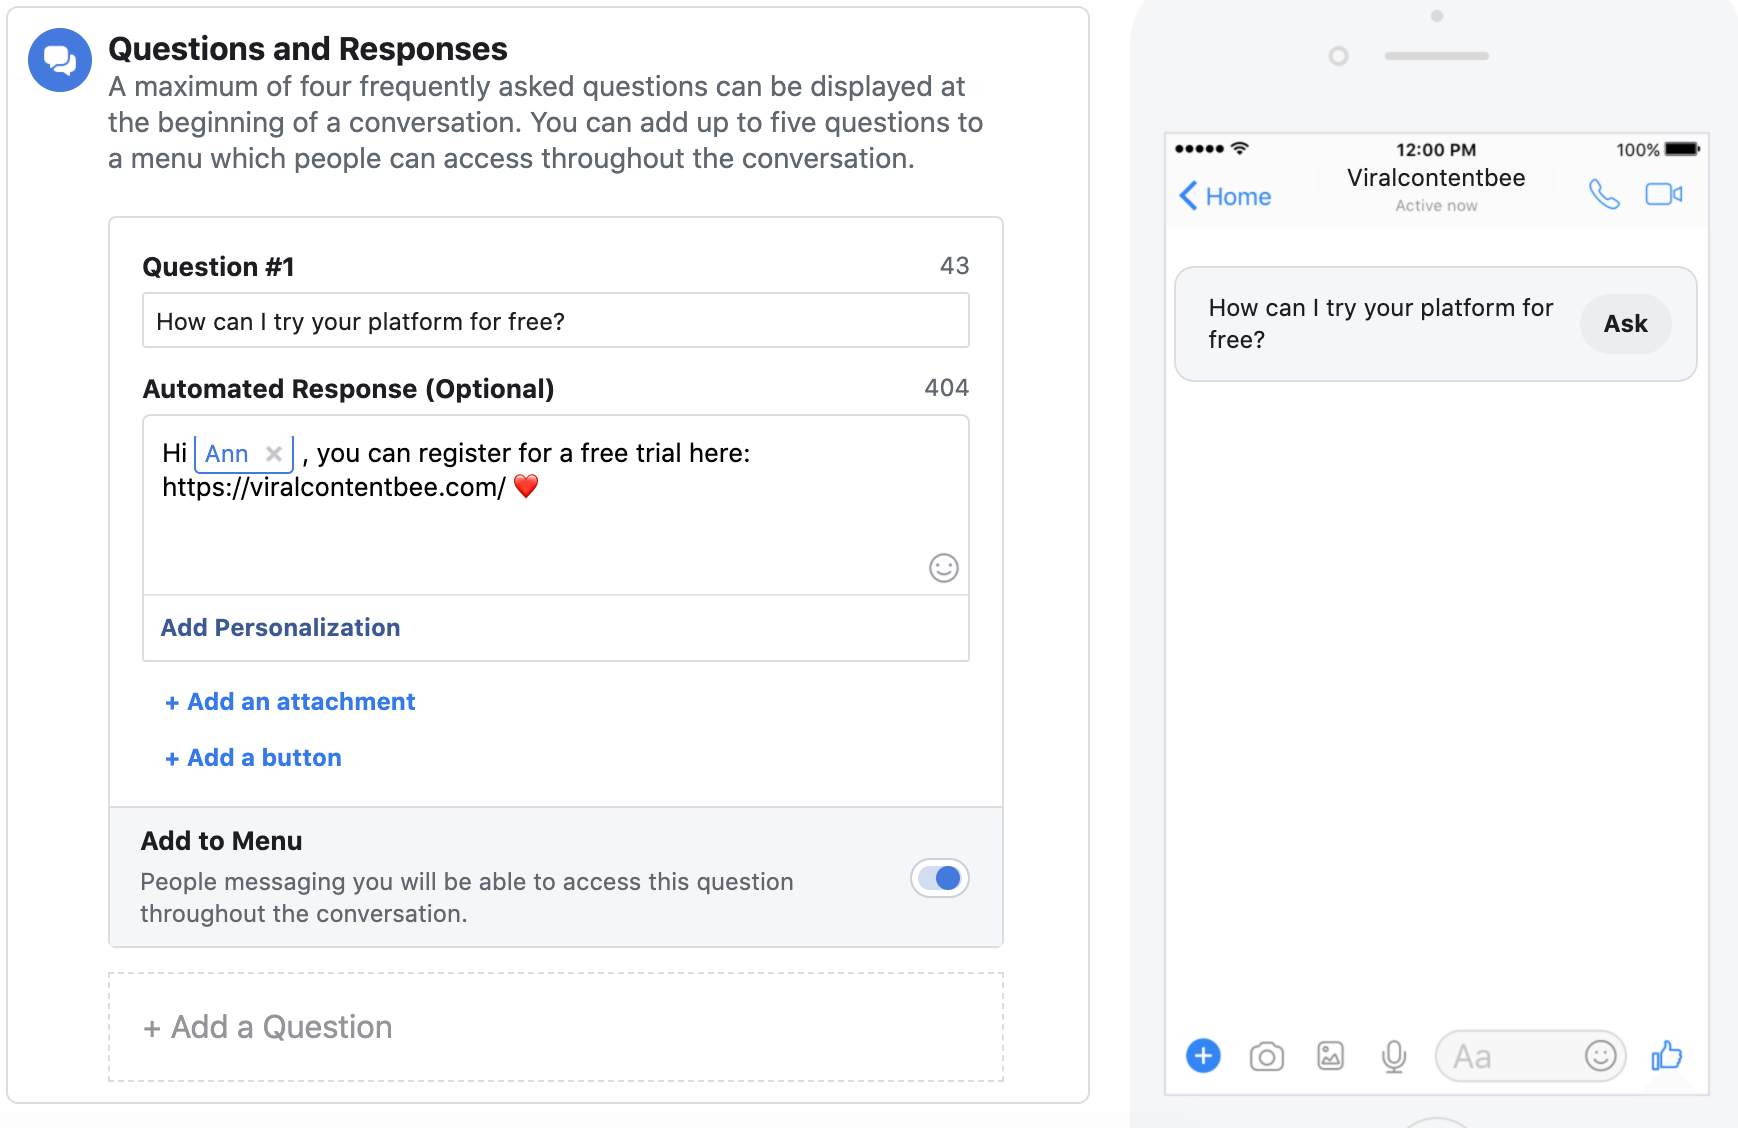1738x1128 pixels.
Task: Click the Questions and Responses chat icon
Action: click(60, 60)
